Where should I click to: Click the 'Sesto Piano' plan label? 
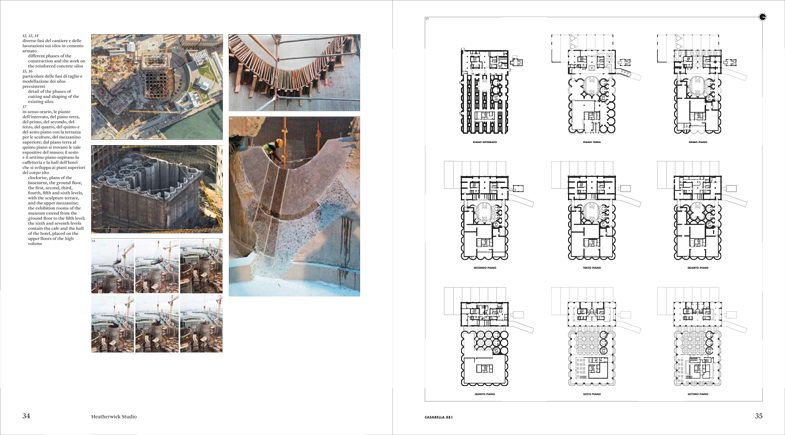pos(592,394)
